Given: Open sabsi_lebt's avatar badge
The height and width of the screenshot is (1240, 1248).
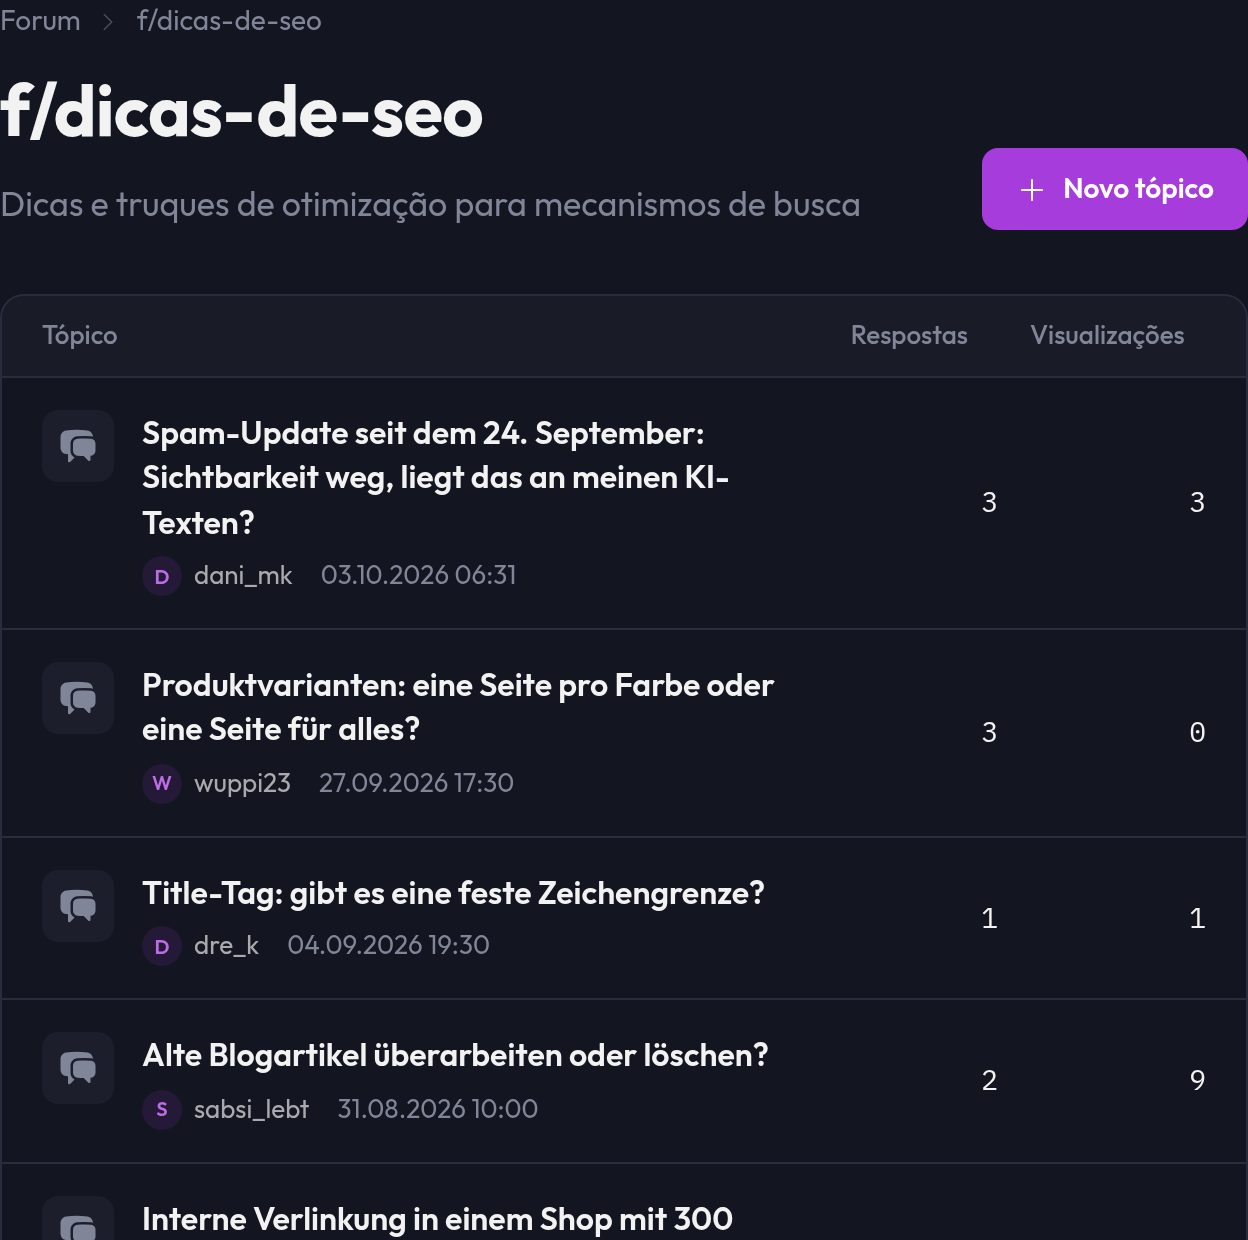Looking at the screenshot, I should tap(162, 1109).
